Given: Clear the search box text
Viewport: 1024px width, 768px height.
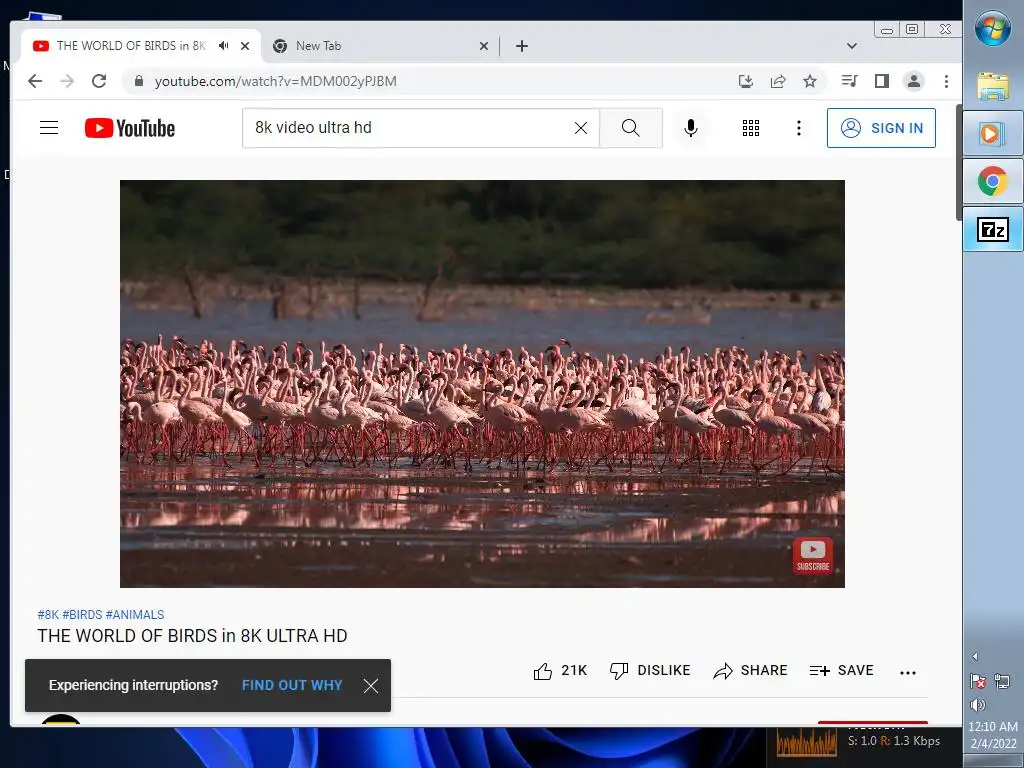Looking at the screenshot, I should [x=581, y=128].
